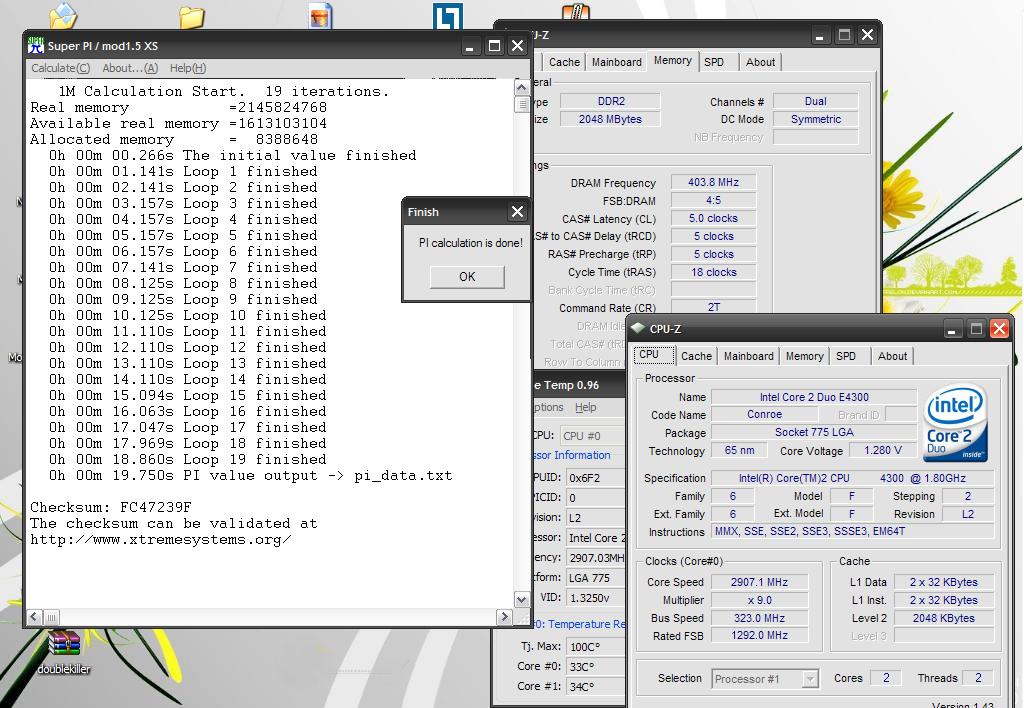Click the blue bracket desktop icon at top
Screen dimensions: 1024x708
click(447, 16)
